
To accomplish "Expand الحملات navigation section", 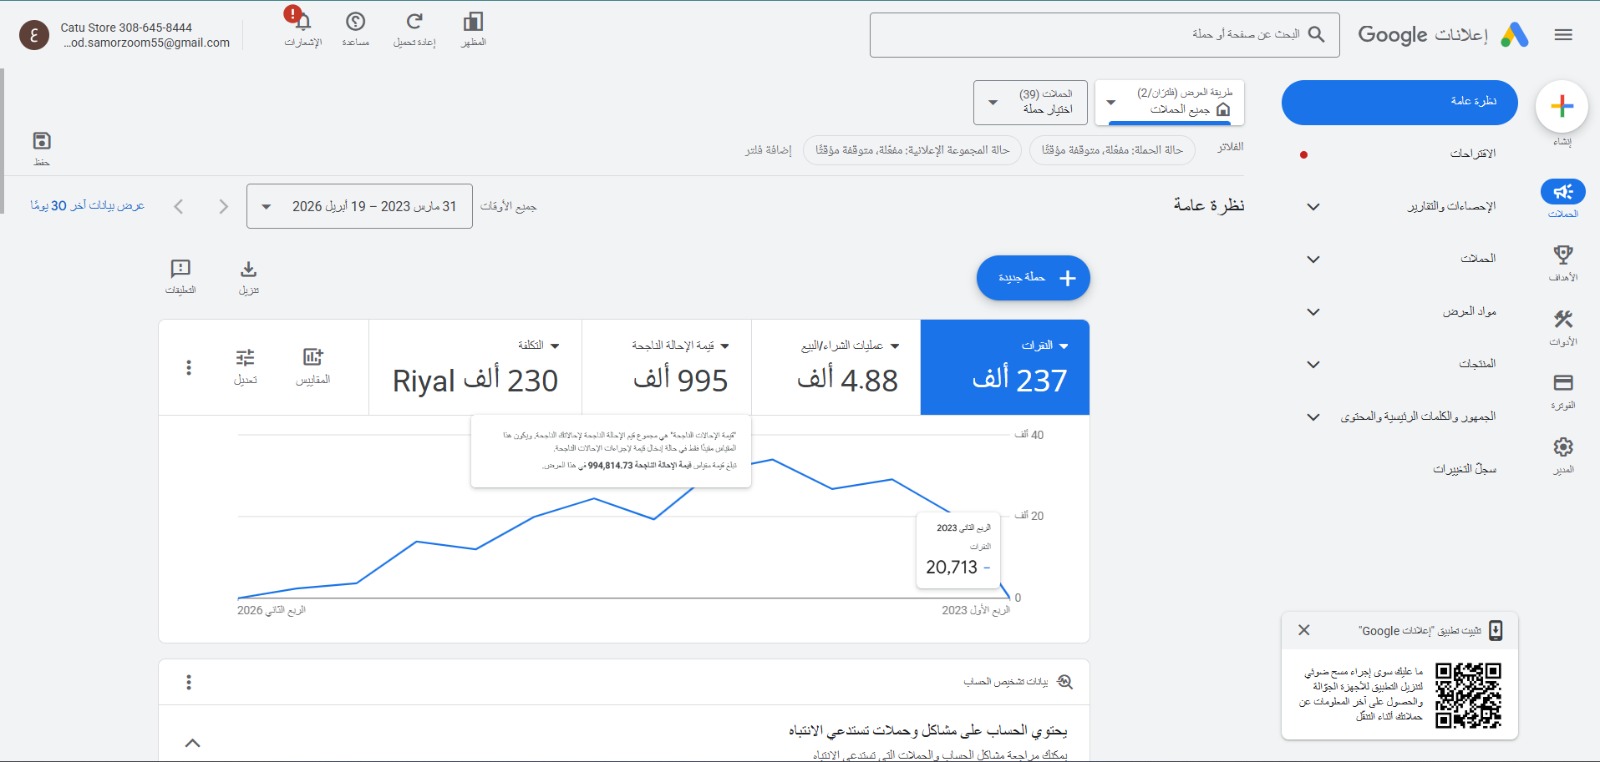I will pyautogui.click(x=1314, y=259).
